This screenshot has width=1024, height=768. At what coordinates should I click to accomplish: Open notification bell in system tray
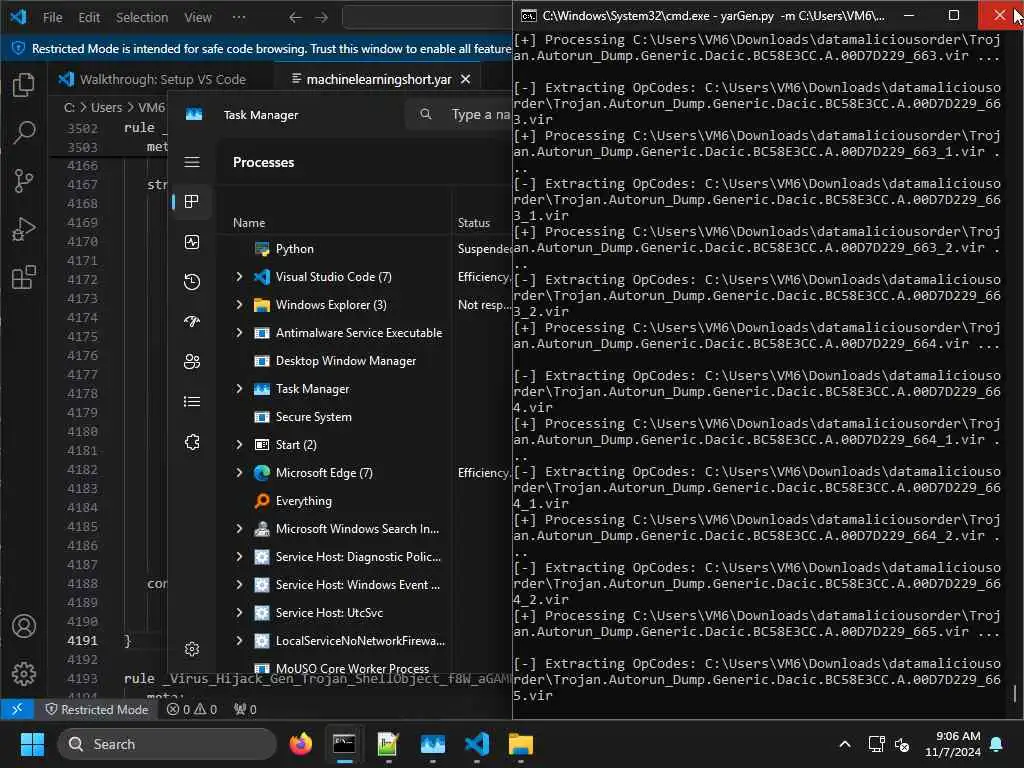pos(997,744)
